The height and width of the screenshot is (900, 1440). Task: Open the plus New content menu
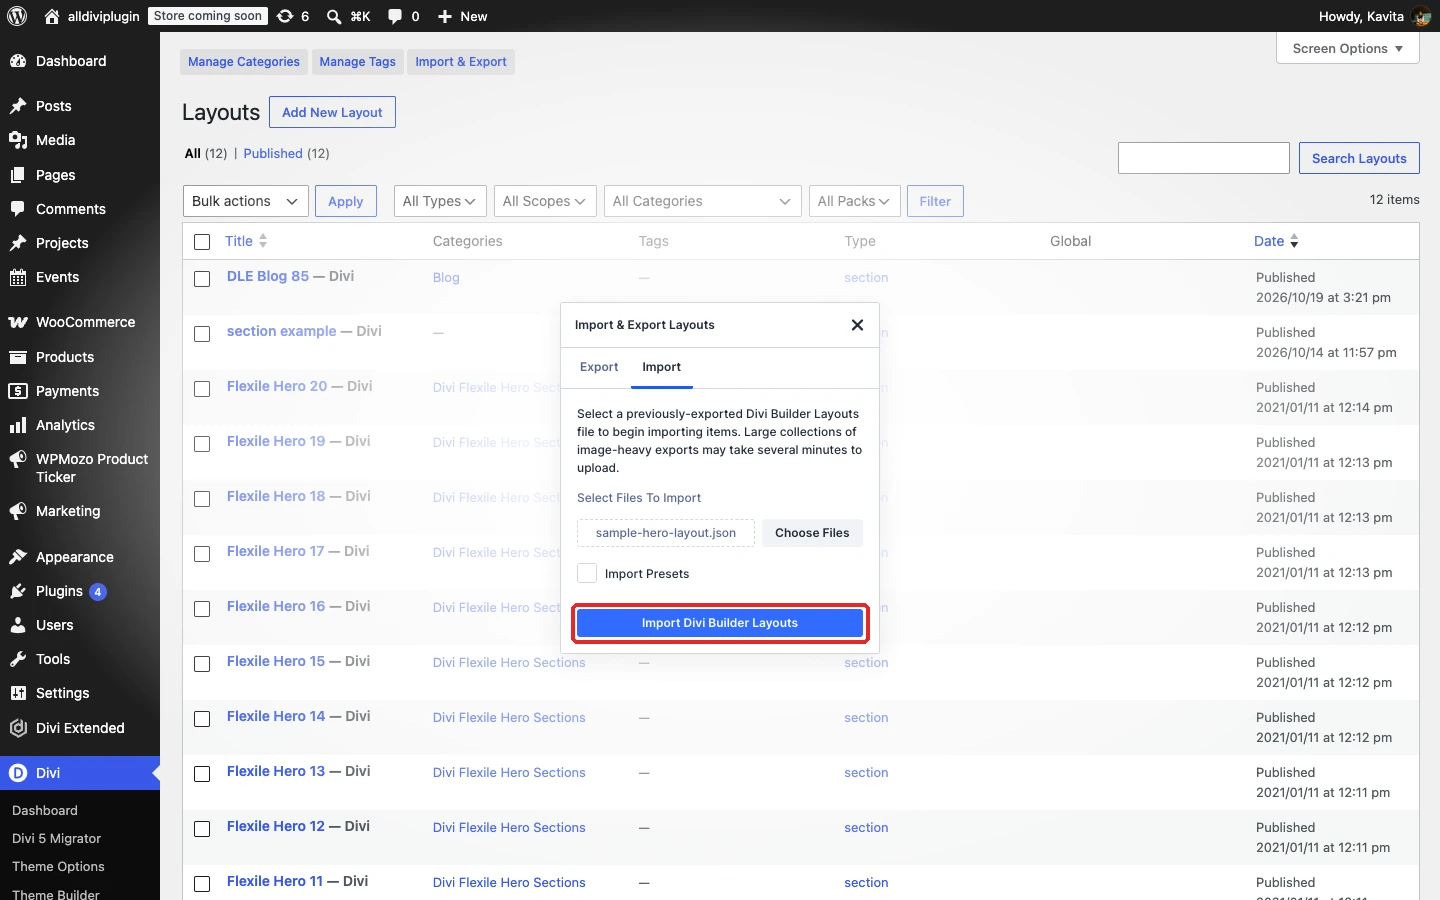[463, 16]
